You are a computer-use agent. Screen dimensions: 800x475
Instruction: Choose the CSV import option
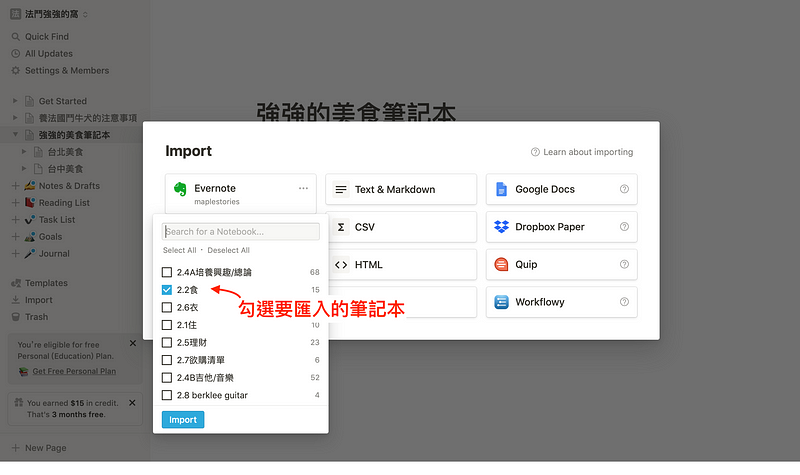pyautogui.click(x=403, y=227)
